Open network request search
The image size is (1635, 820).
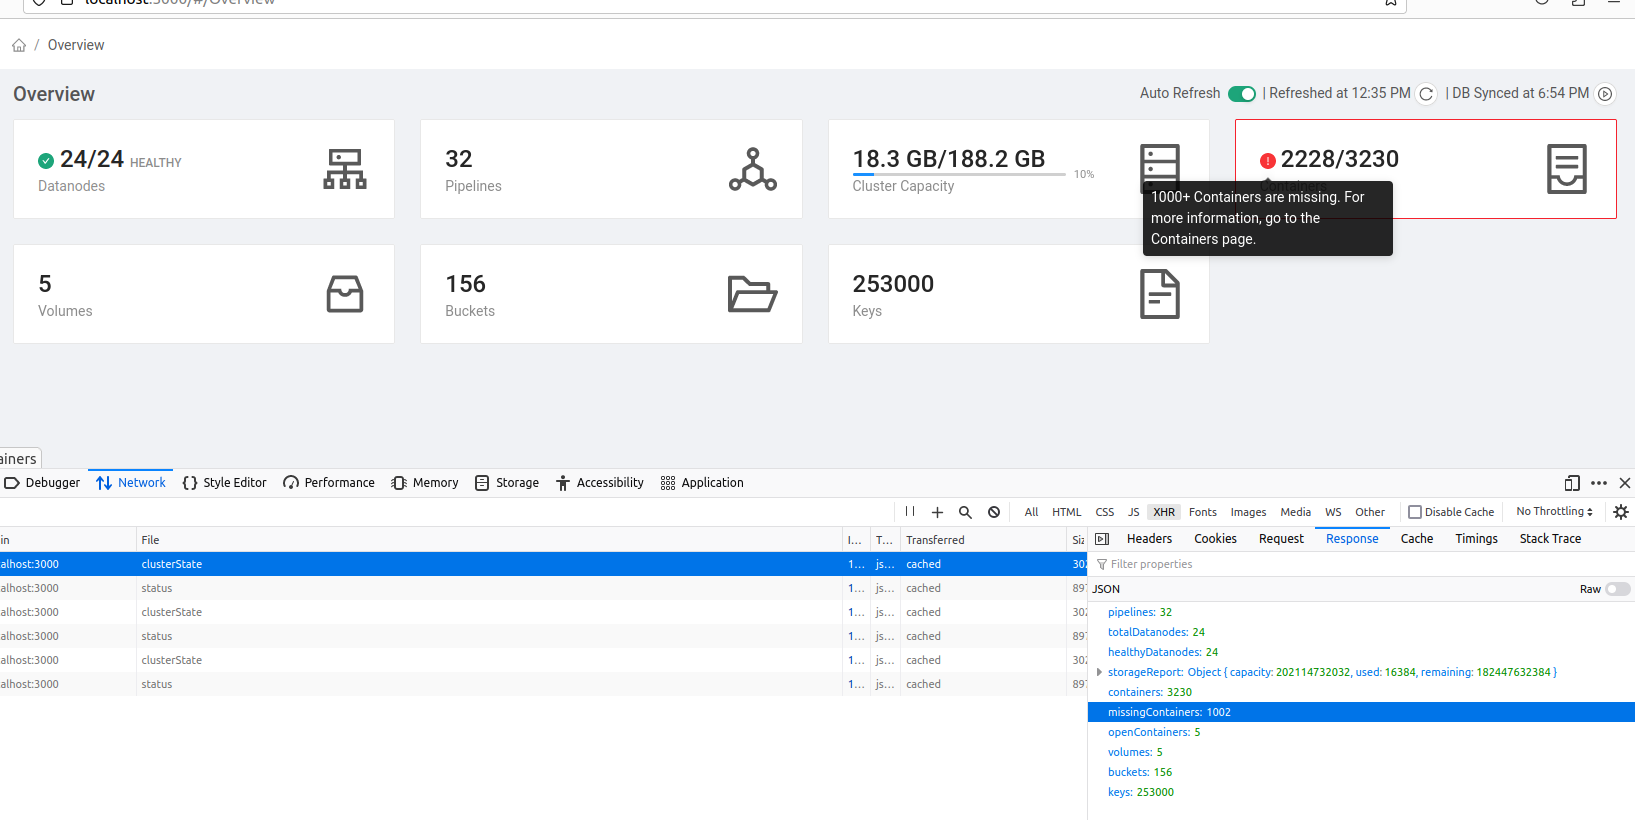click(x=965, y=512)
